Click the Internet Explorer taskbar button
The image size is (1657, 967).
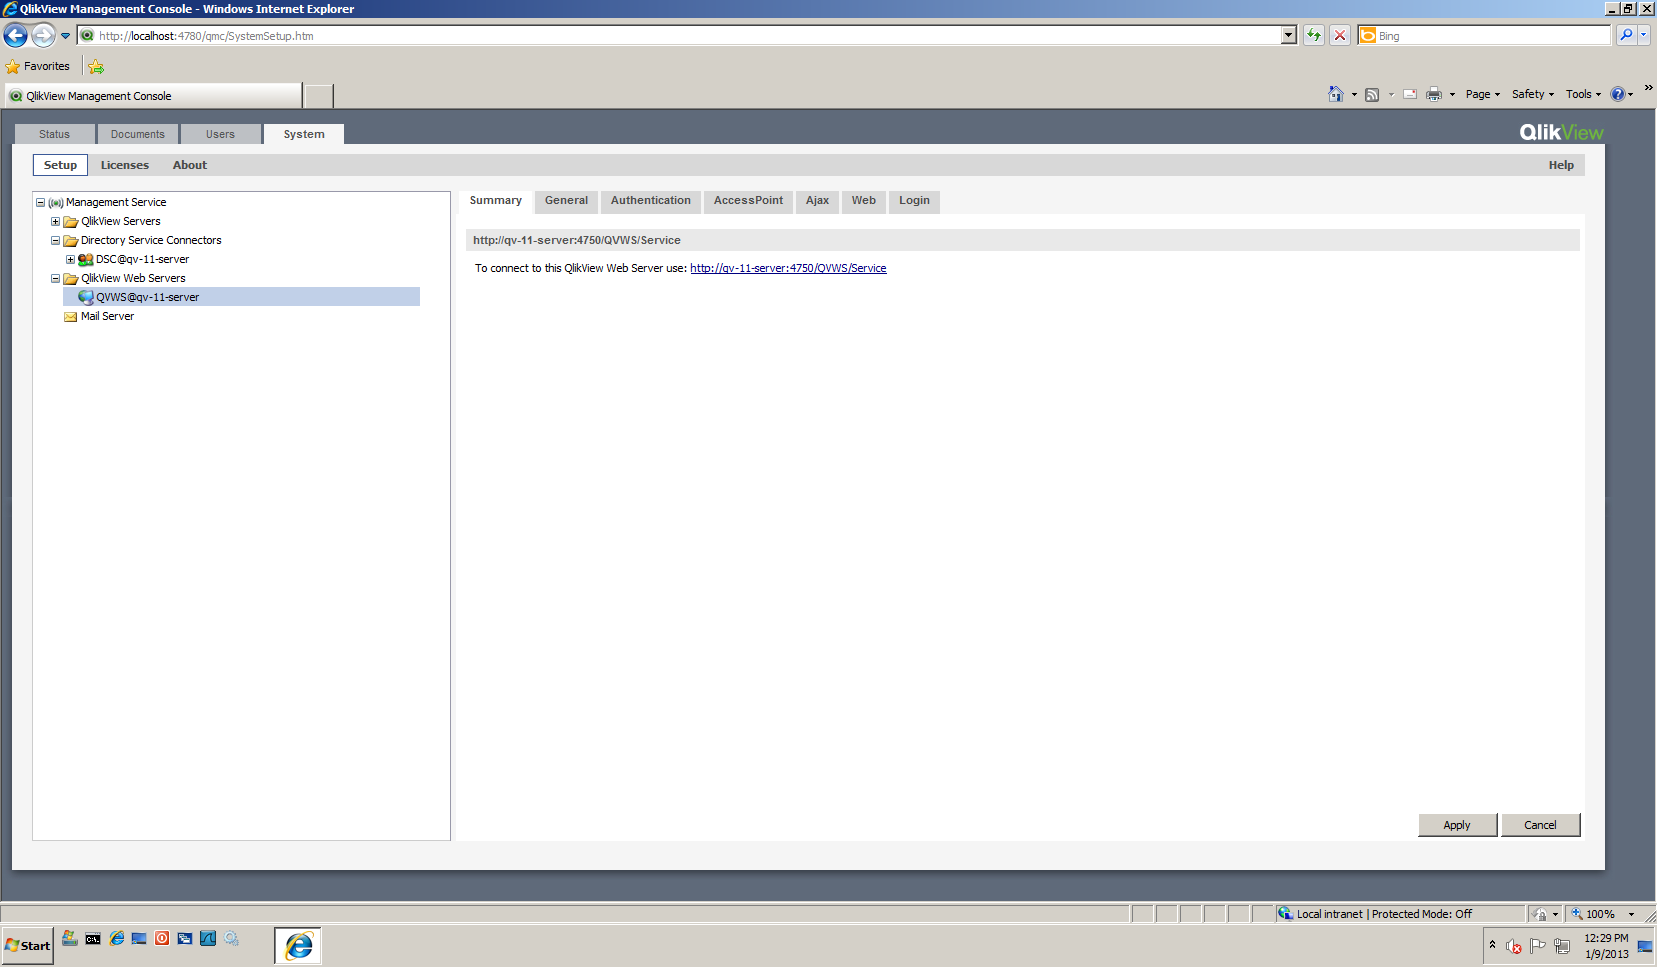click(x=298, y=945)
